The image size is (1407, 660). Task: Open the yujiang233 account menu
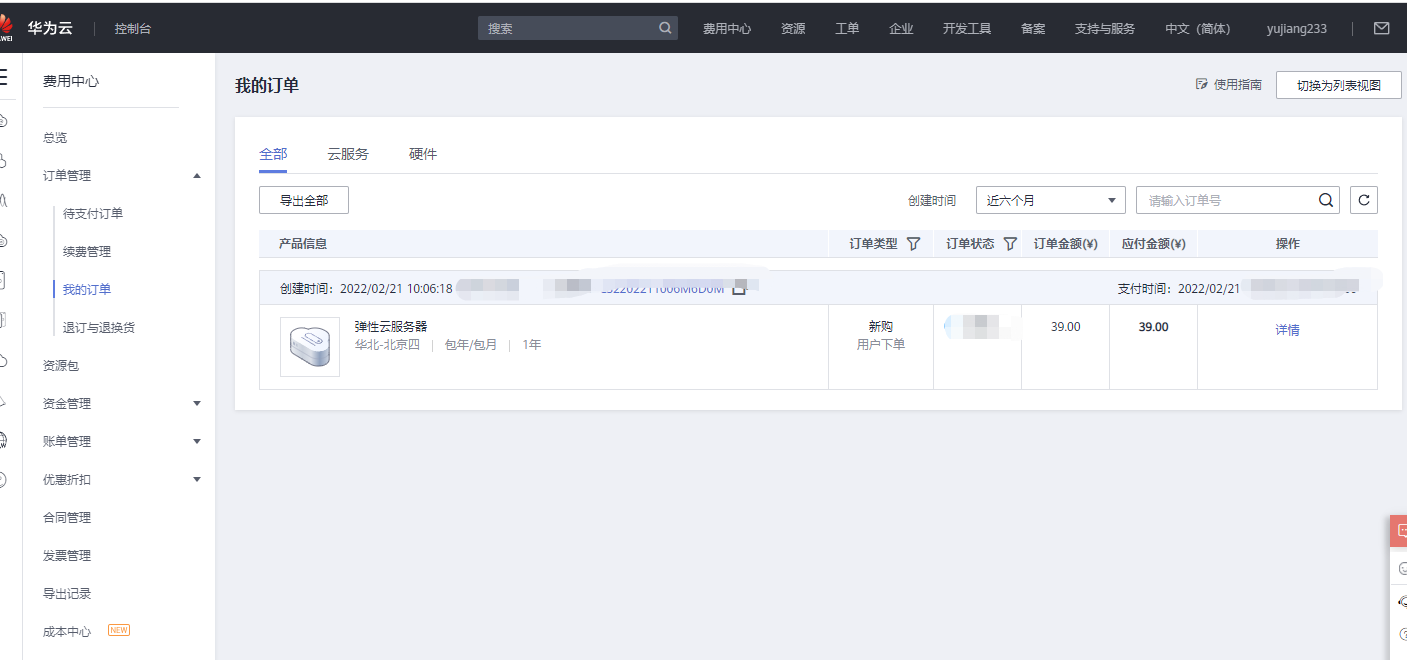[x=1297, y=29]
